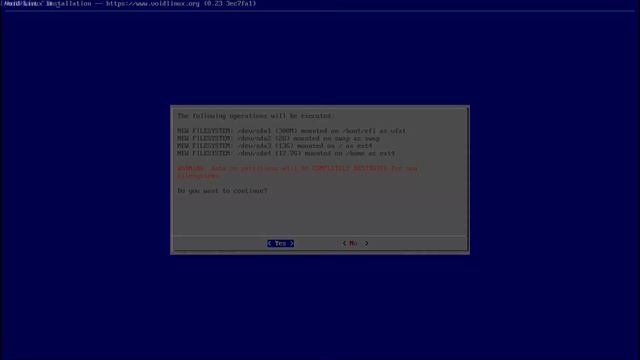
Task: Click the voidlinux.org URL in the title bar
Action: (153, 4)
